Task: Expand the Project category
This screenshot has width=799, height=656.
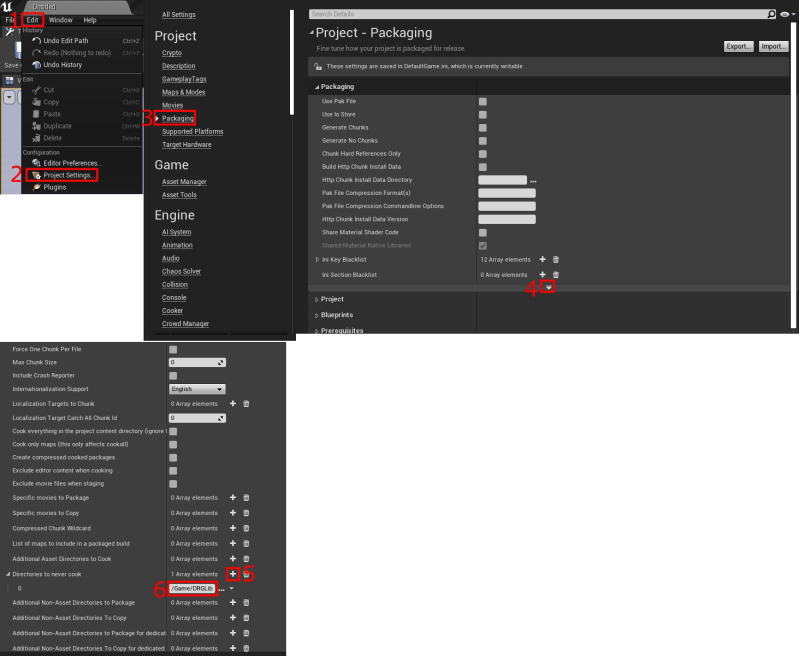Action: pyautogui.click(x=317, y=300)
